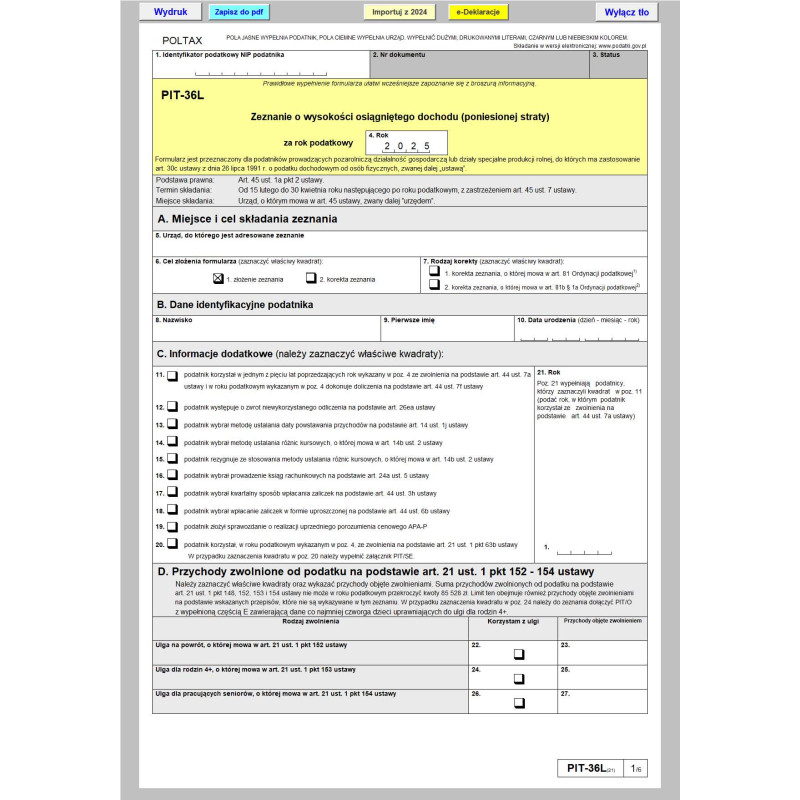Check box 22 for ulga na powrót
The height and width of the screenshot is (800, 800).
pyautogui.click(x=519, y=655)
